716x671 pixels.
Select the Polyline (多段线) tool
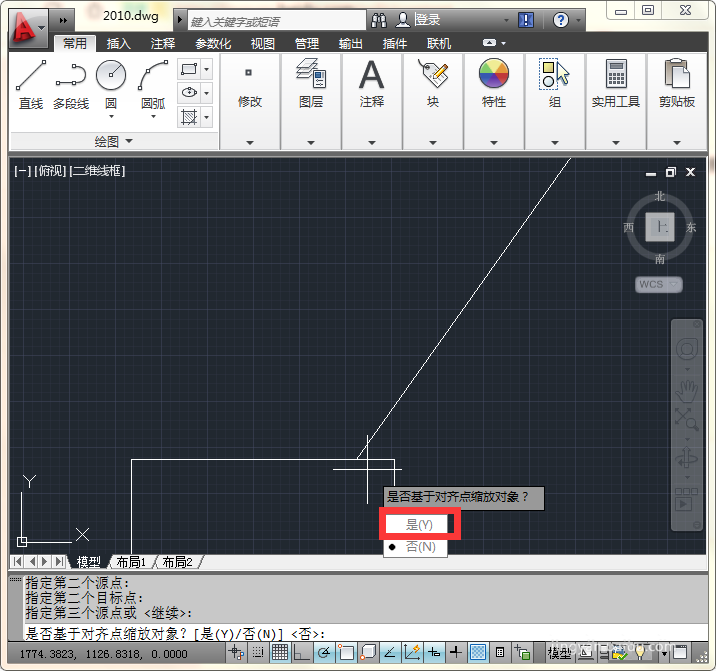(x=71, y=85)
